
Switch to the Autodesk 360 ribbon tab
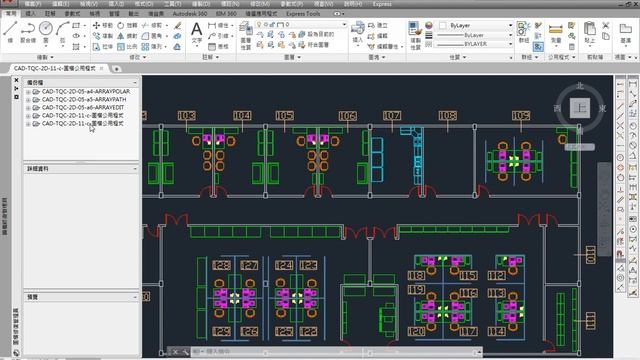189,13
